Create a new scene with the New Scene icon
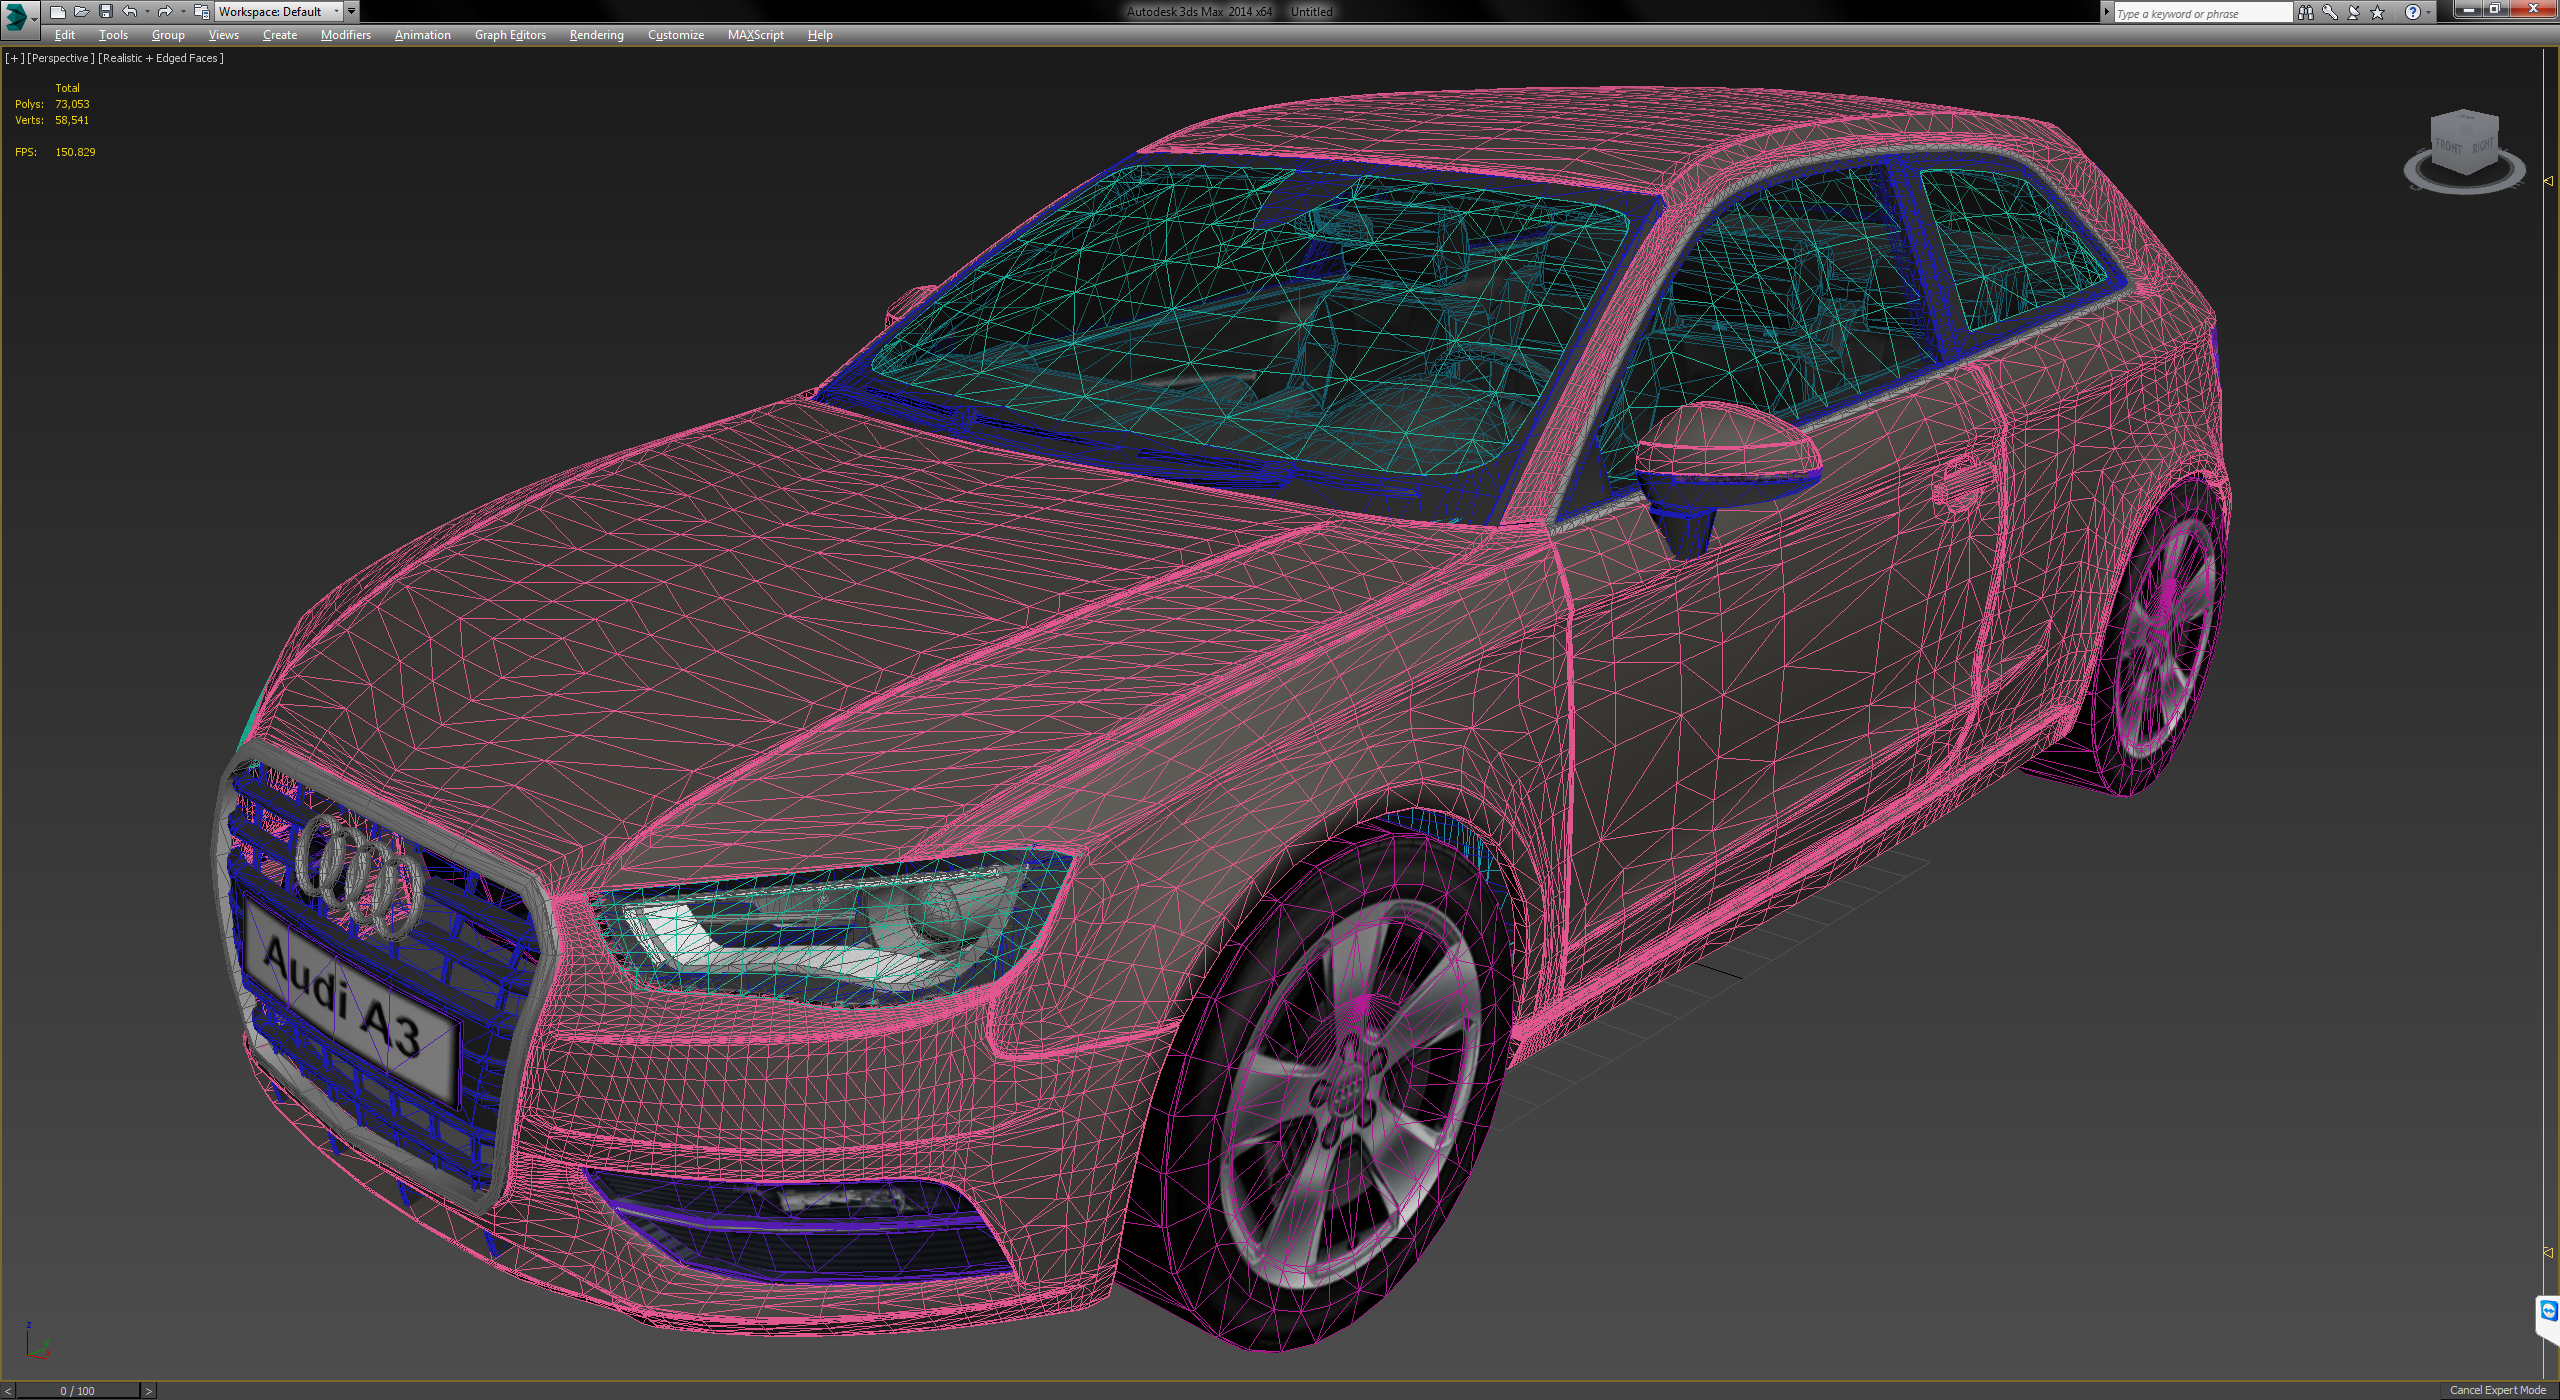The width and height of the screenshot is (2560, 1400). pos(57,12)
